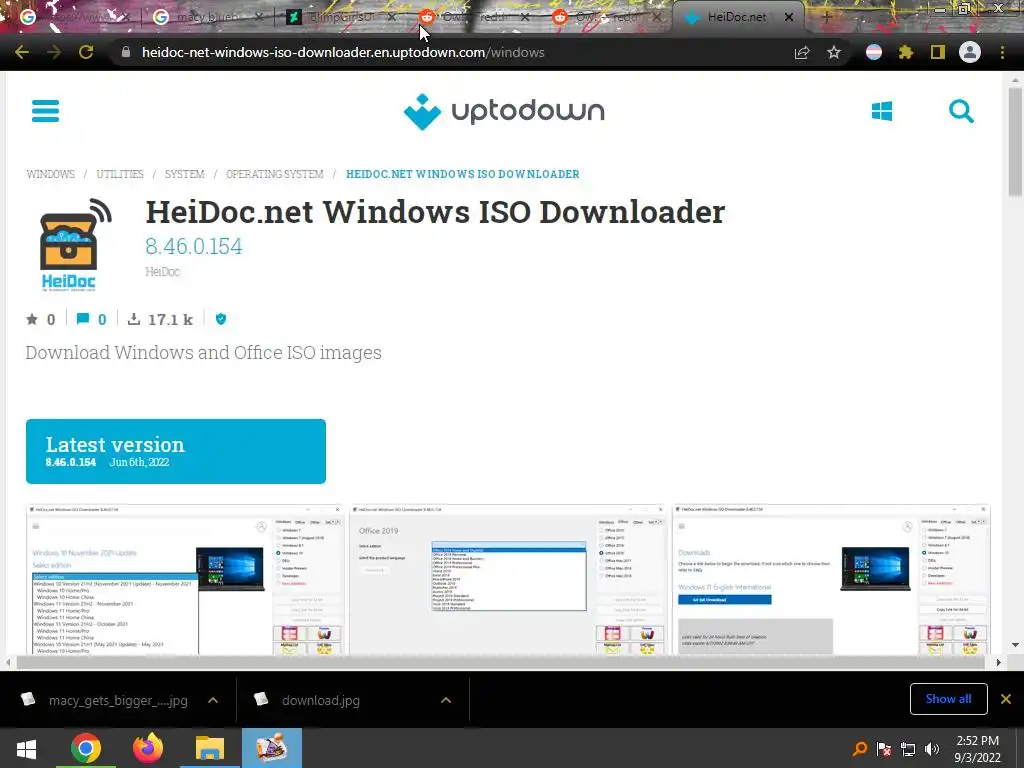Launch Chrome from the taskbar
Viewport: 1024px width, 768px height.
86,748
